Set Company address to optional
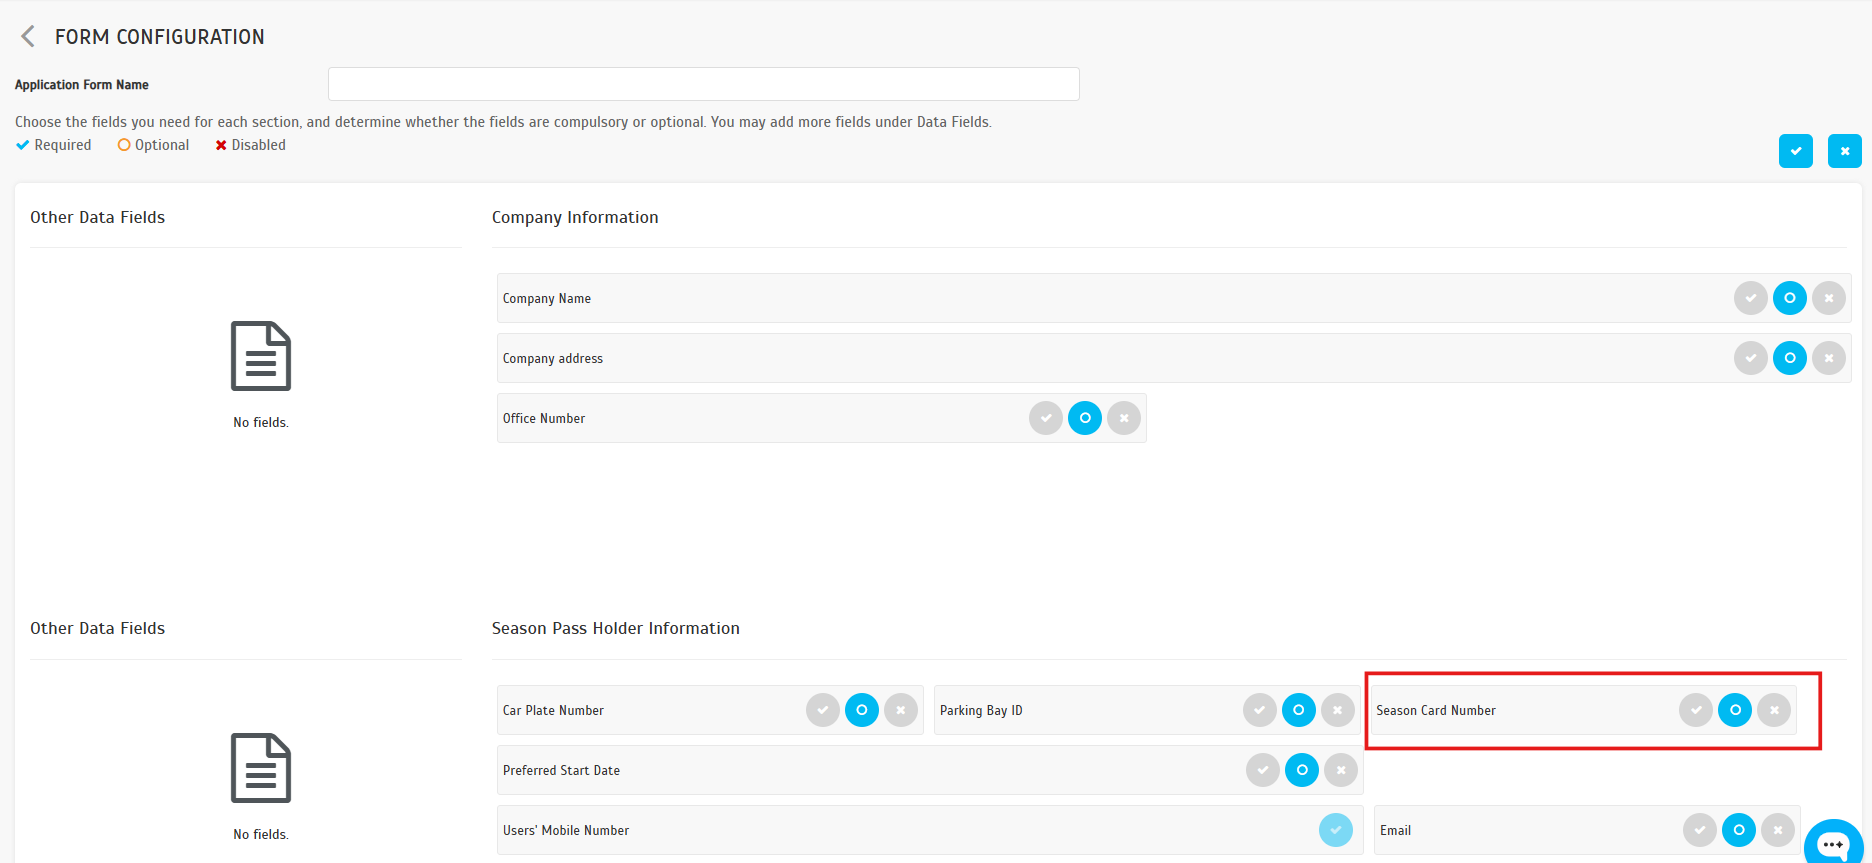The height and width of the screenshot is (863, 1872). click(1789, 358)
